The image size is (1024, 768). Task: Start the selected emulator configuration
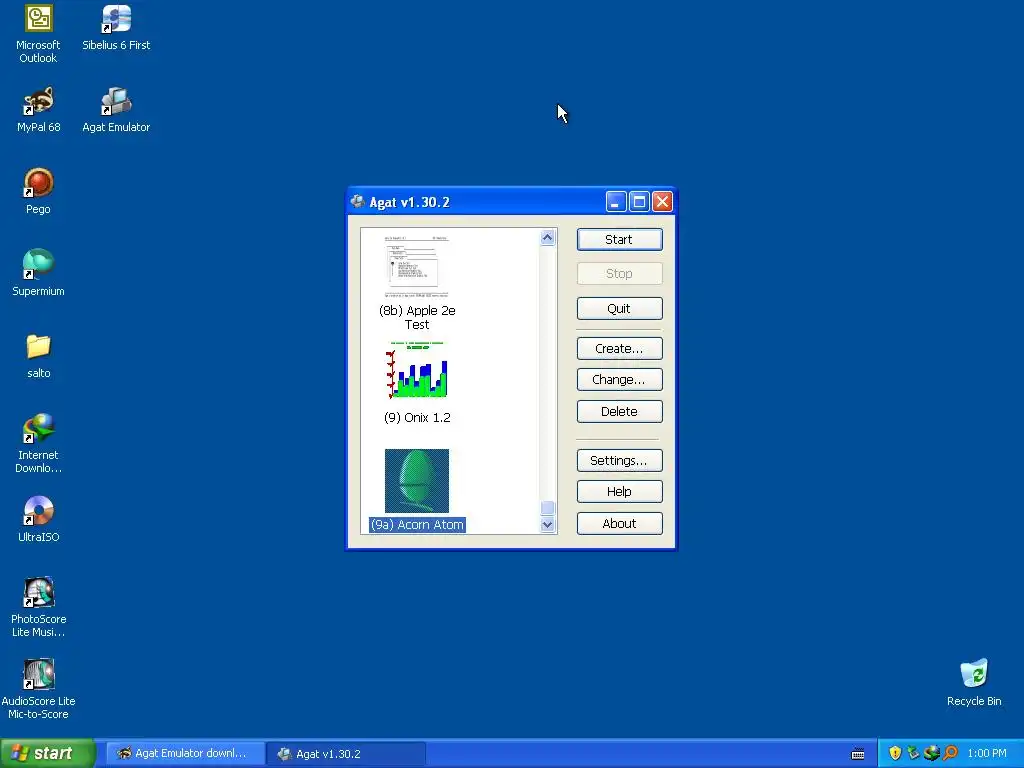pos(619,240)
